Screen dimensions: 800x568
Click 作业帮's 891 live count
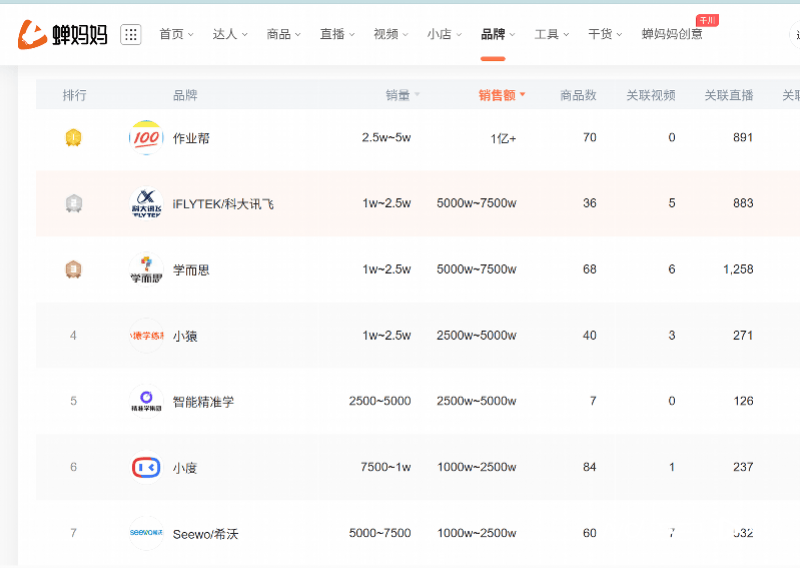point(743,137)
